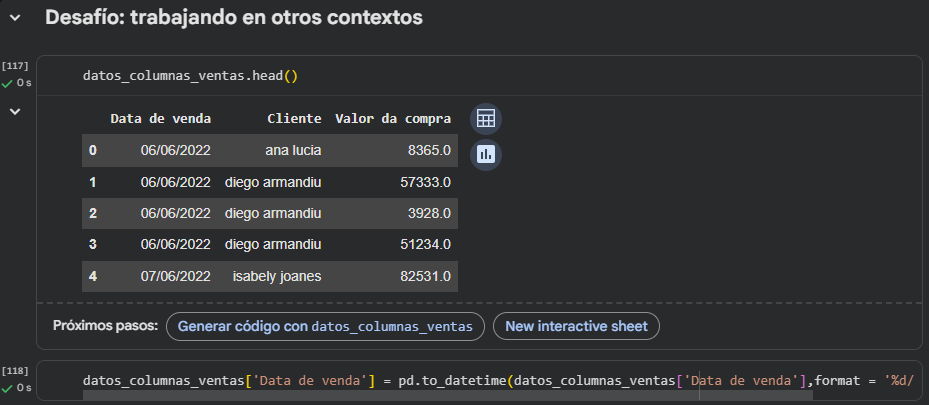Click the row index 2 label
Image resolution: width=929 pixels, height=405 pixels.
pyautogui.click(x=93, y=213)
